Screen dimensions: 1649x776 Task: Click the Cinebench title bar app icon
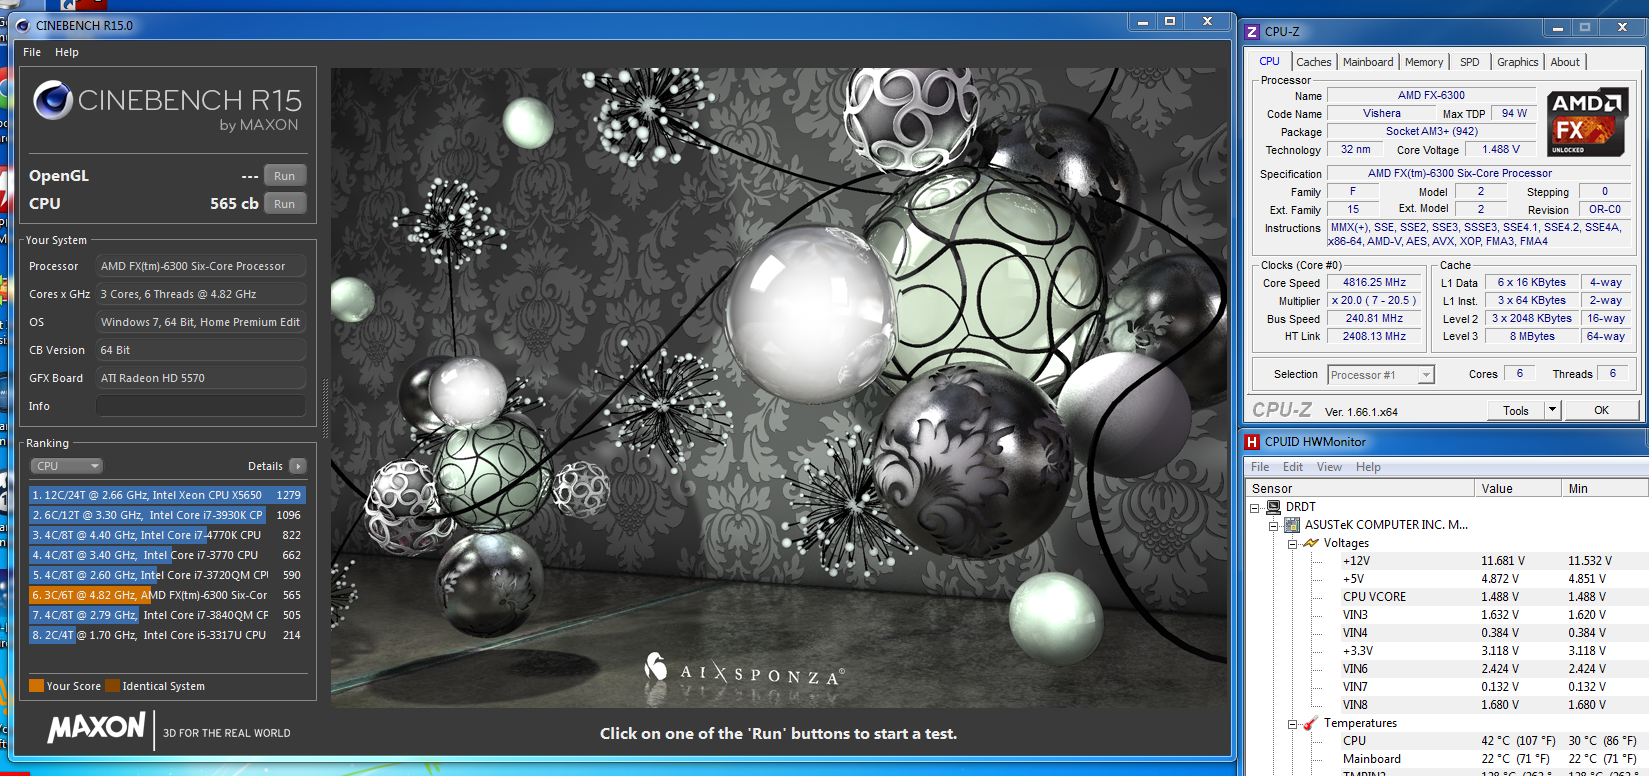click(23, 25)
